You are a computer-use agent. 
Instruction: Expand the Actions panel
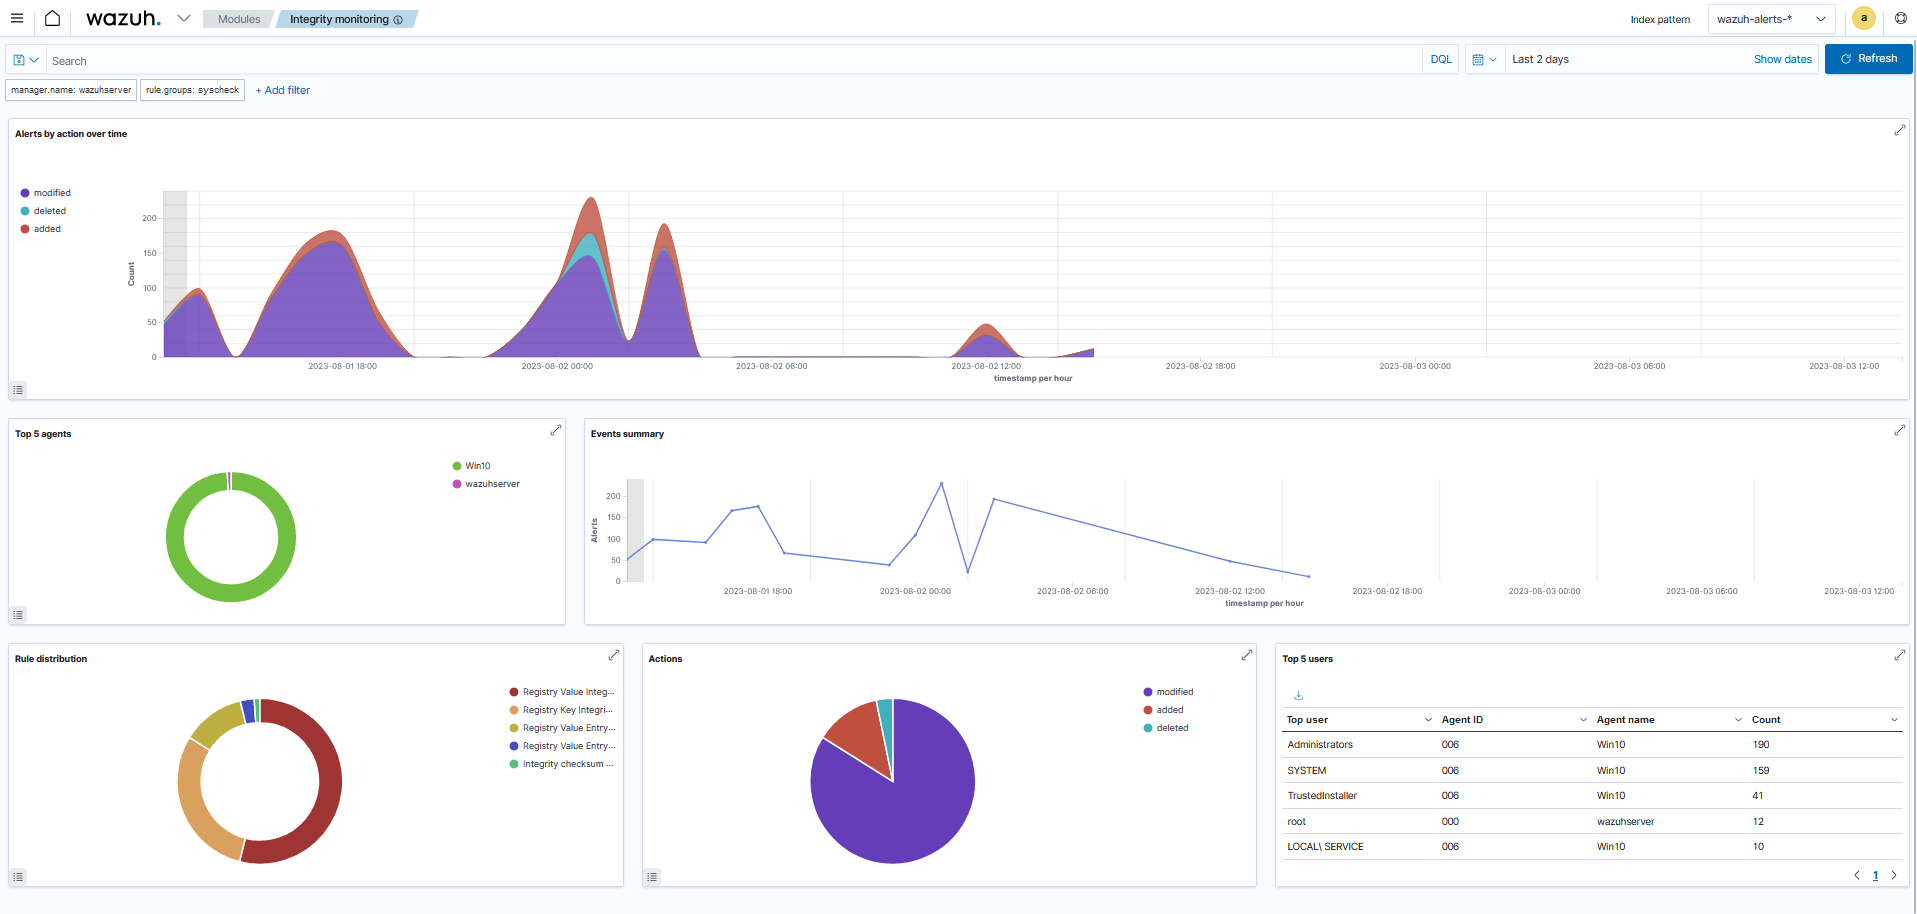(1246, 656)
